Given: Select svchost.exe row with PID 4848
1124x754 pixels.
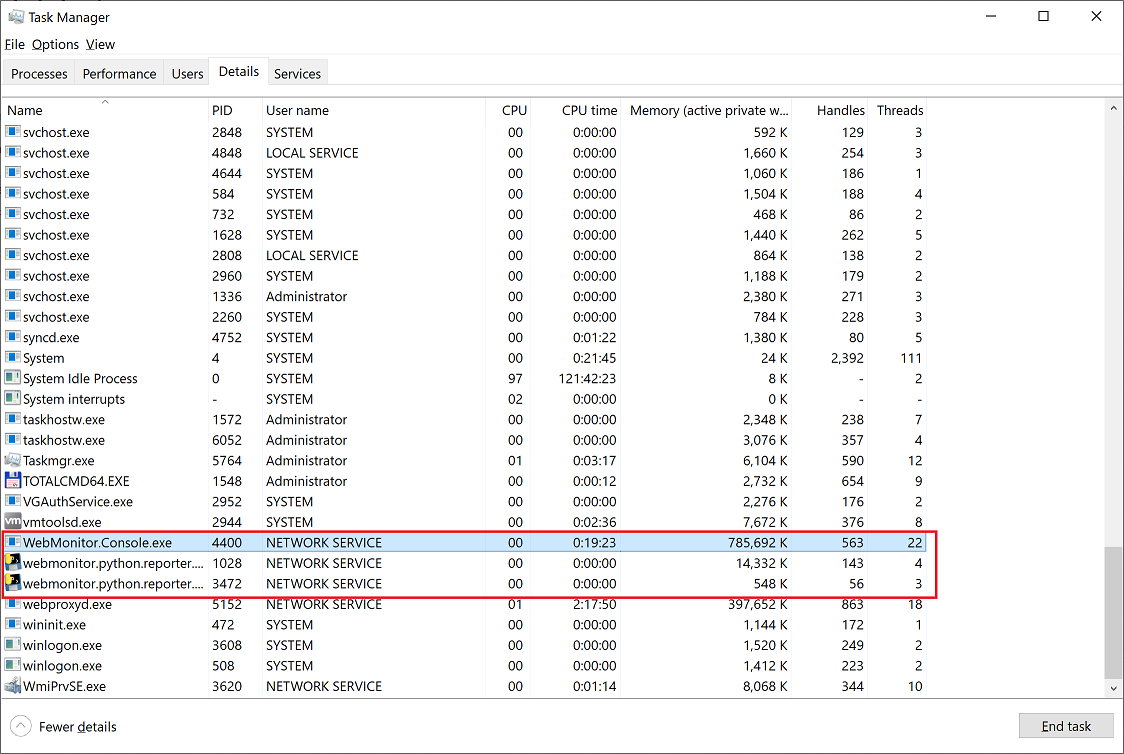Looking at the screenshot, I should pyautogui.click(x=465, y=153).
